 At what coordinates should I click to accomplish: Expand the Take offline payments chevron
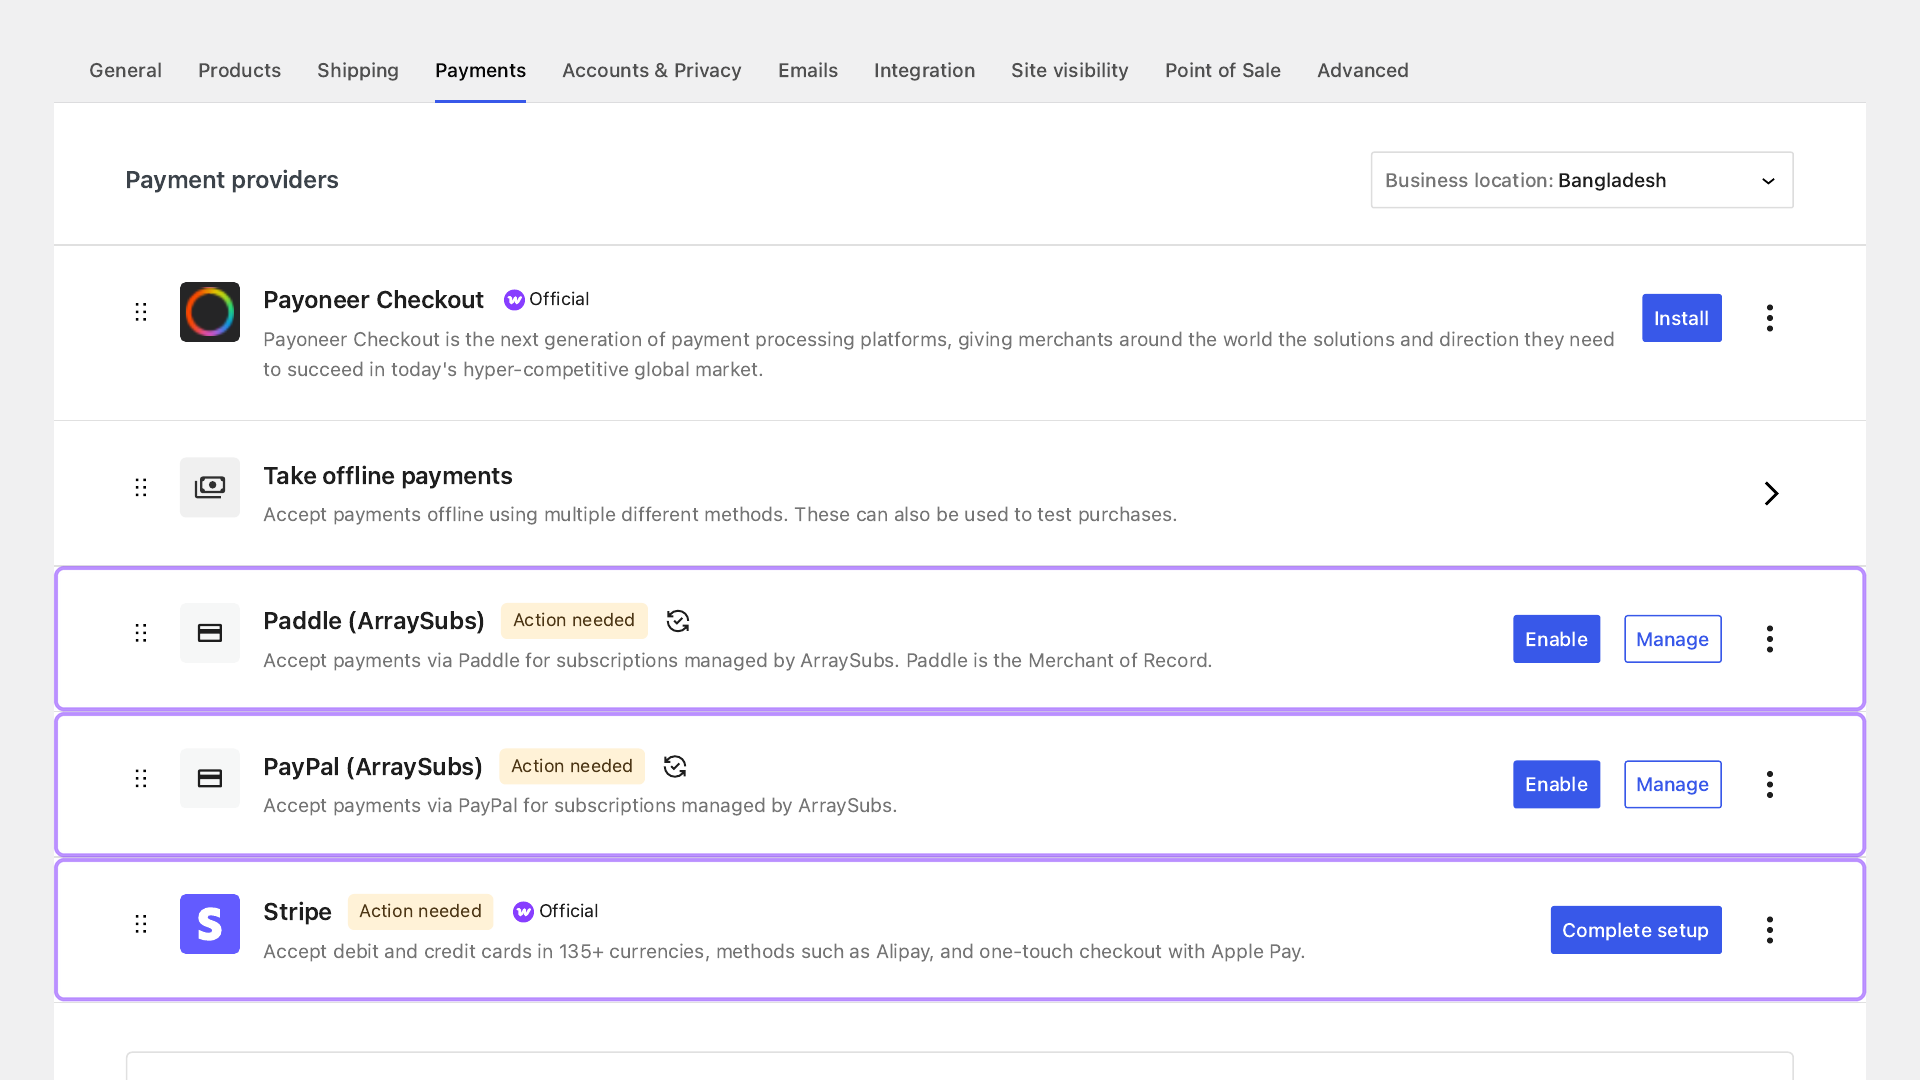[1771, 493]
